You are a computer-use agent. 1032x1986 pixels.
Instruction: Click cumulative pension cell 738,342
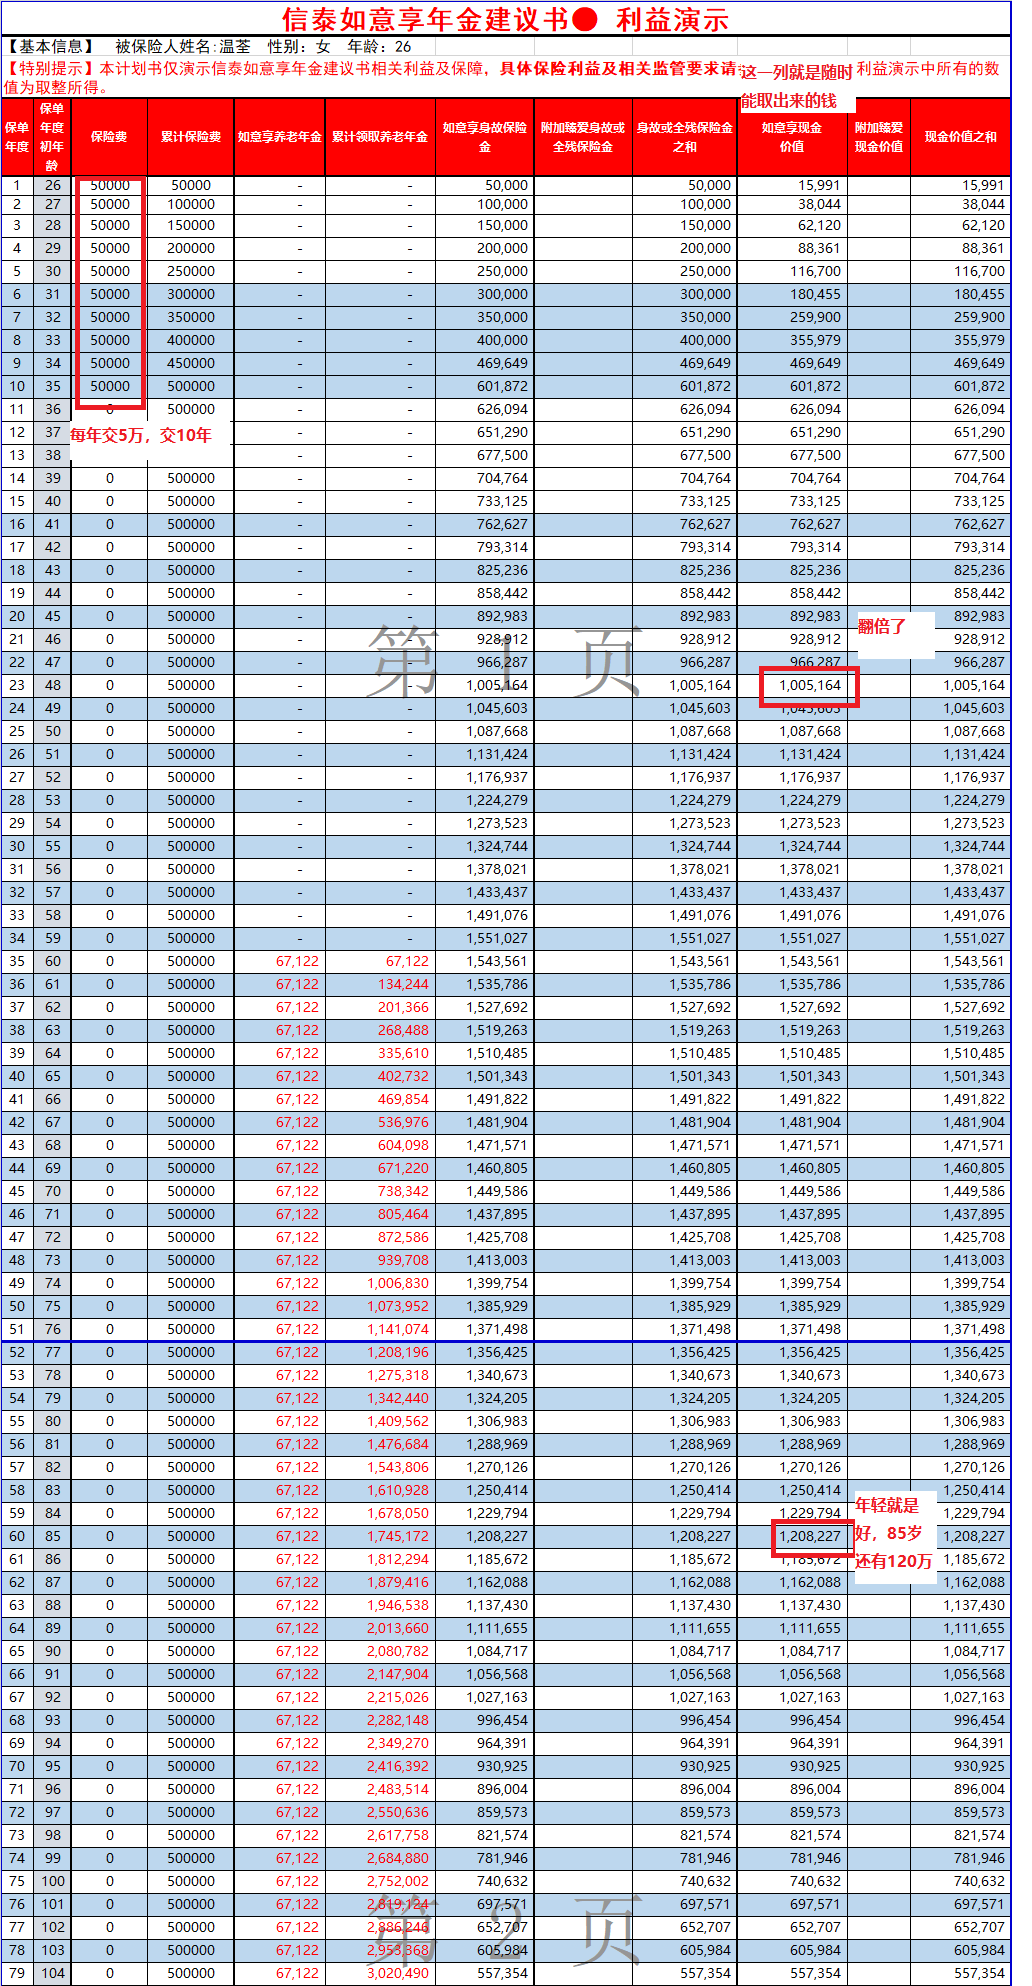point(380,1191)
